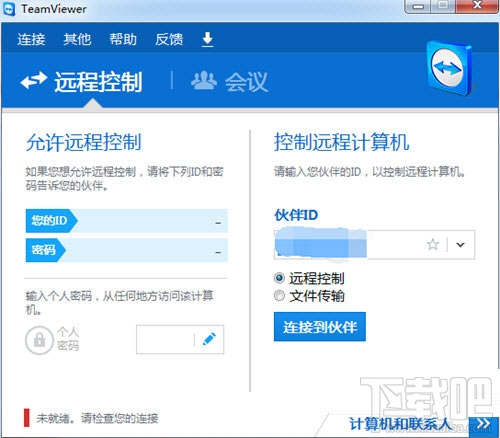500x438 pixels.
Task: Click the download arrow icon in menu bar
Action: pos(207,39)
